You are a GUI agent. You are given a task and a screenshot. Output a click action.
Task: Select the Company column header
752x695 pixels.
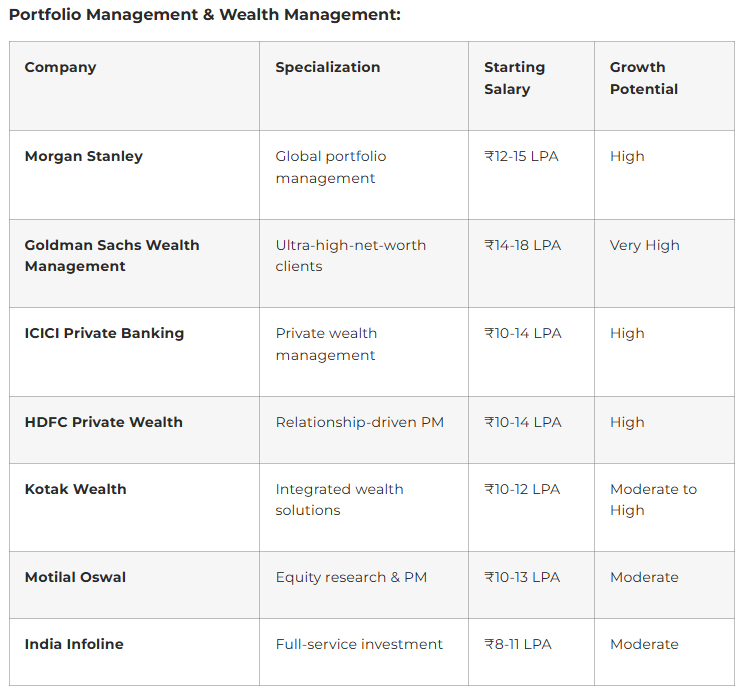pos(61,67)
